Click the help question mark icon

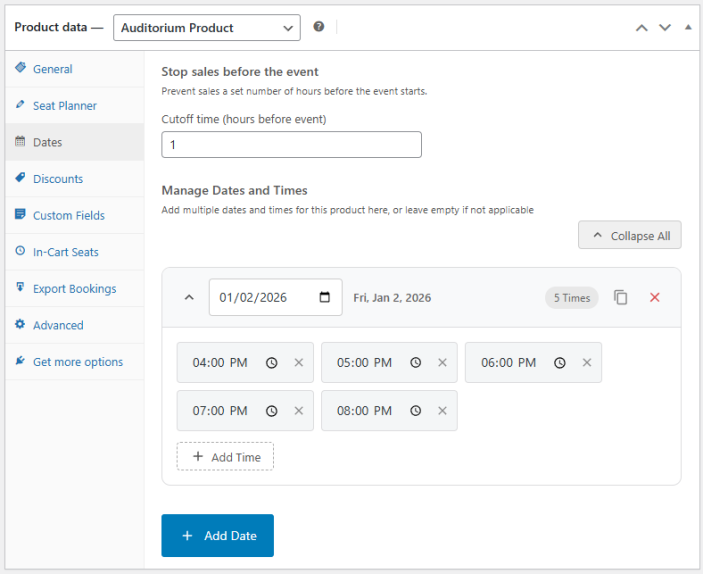pos(319,27)
